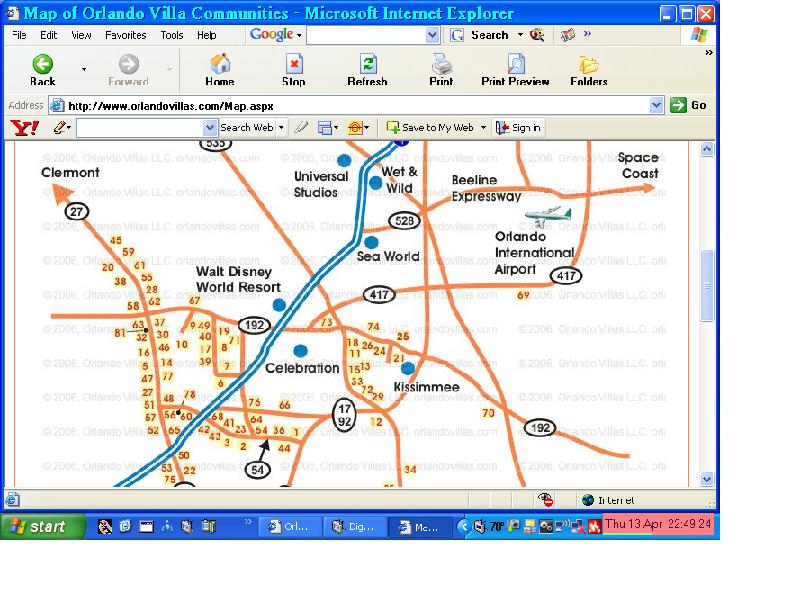
Task: Click the scrollbar down arrow
Action: 707,479
